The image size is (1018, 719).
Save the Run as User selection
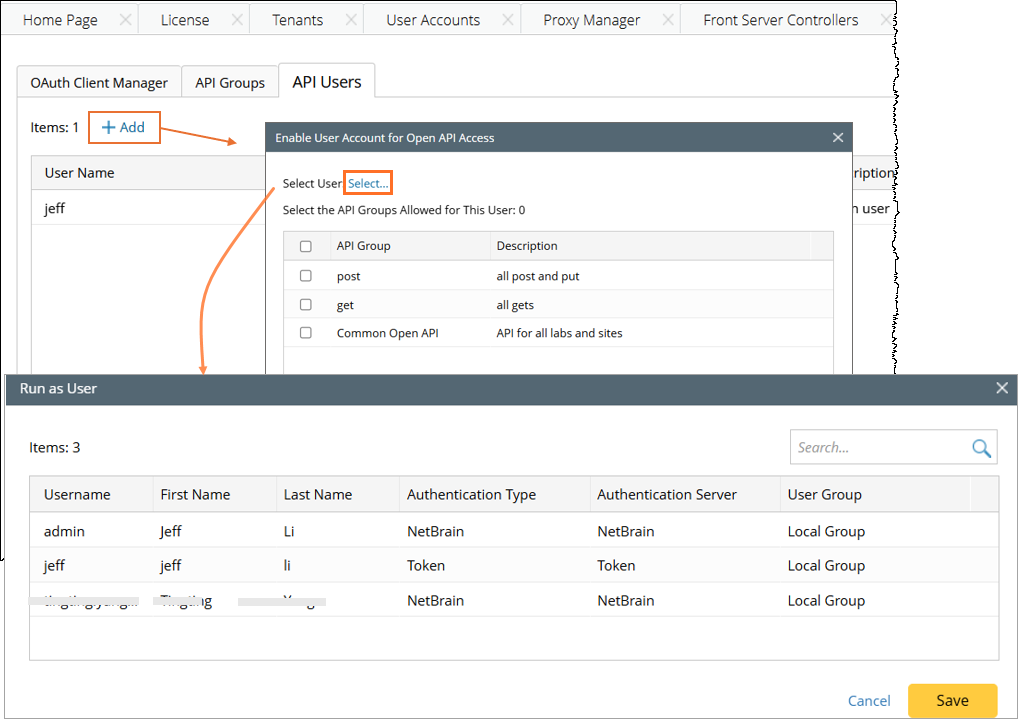952,700
